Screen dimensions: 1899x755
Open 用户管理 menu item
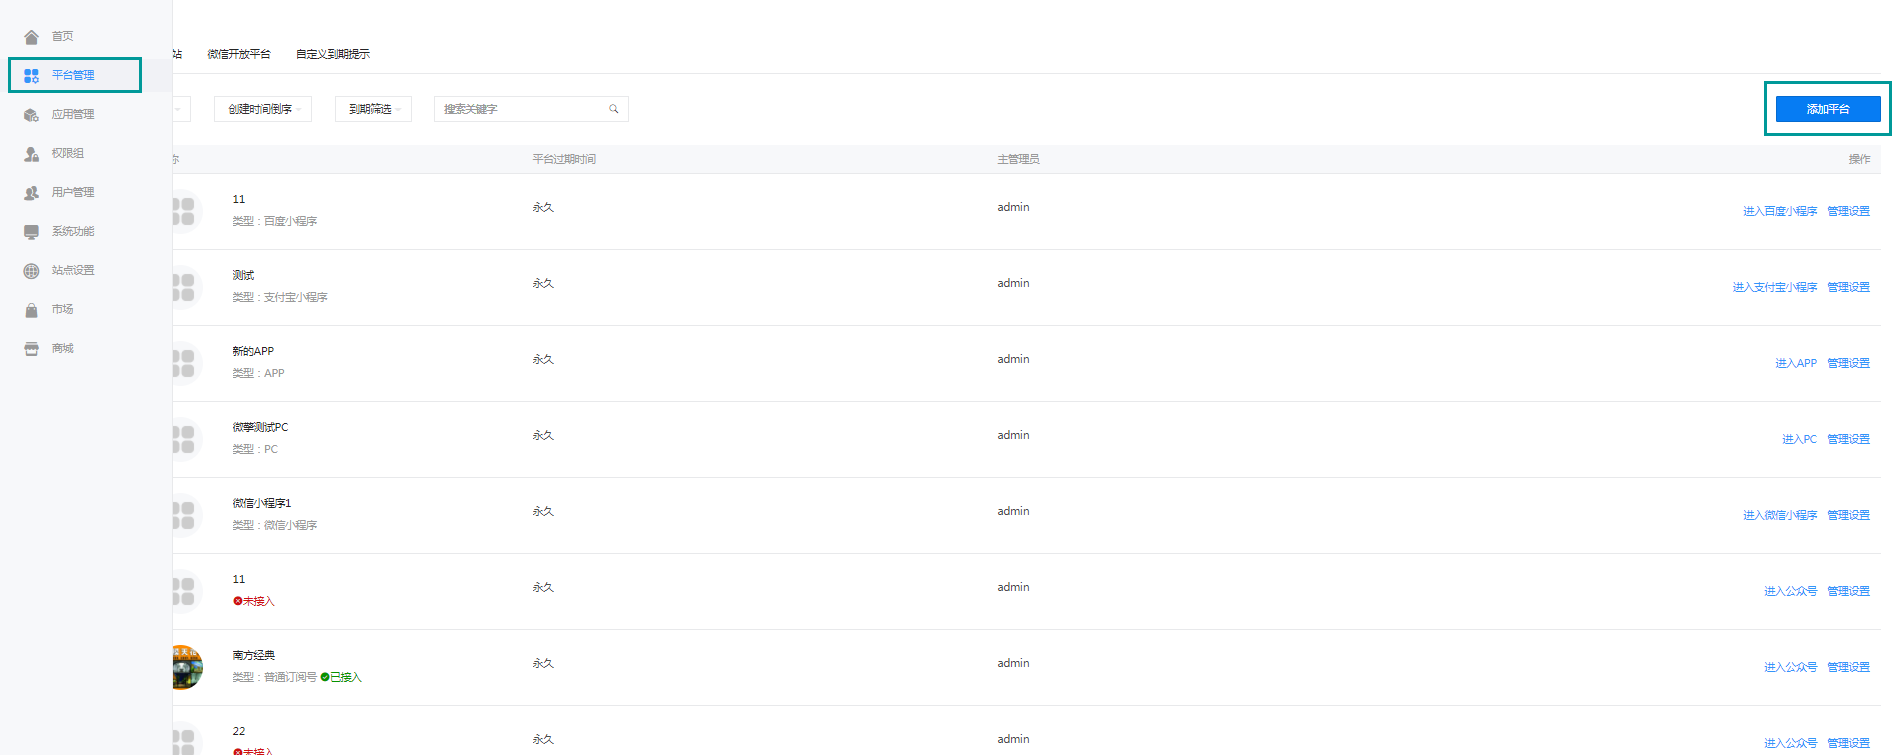point(73,192)
